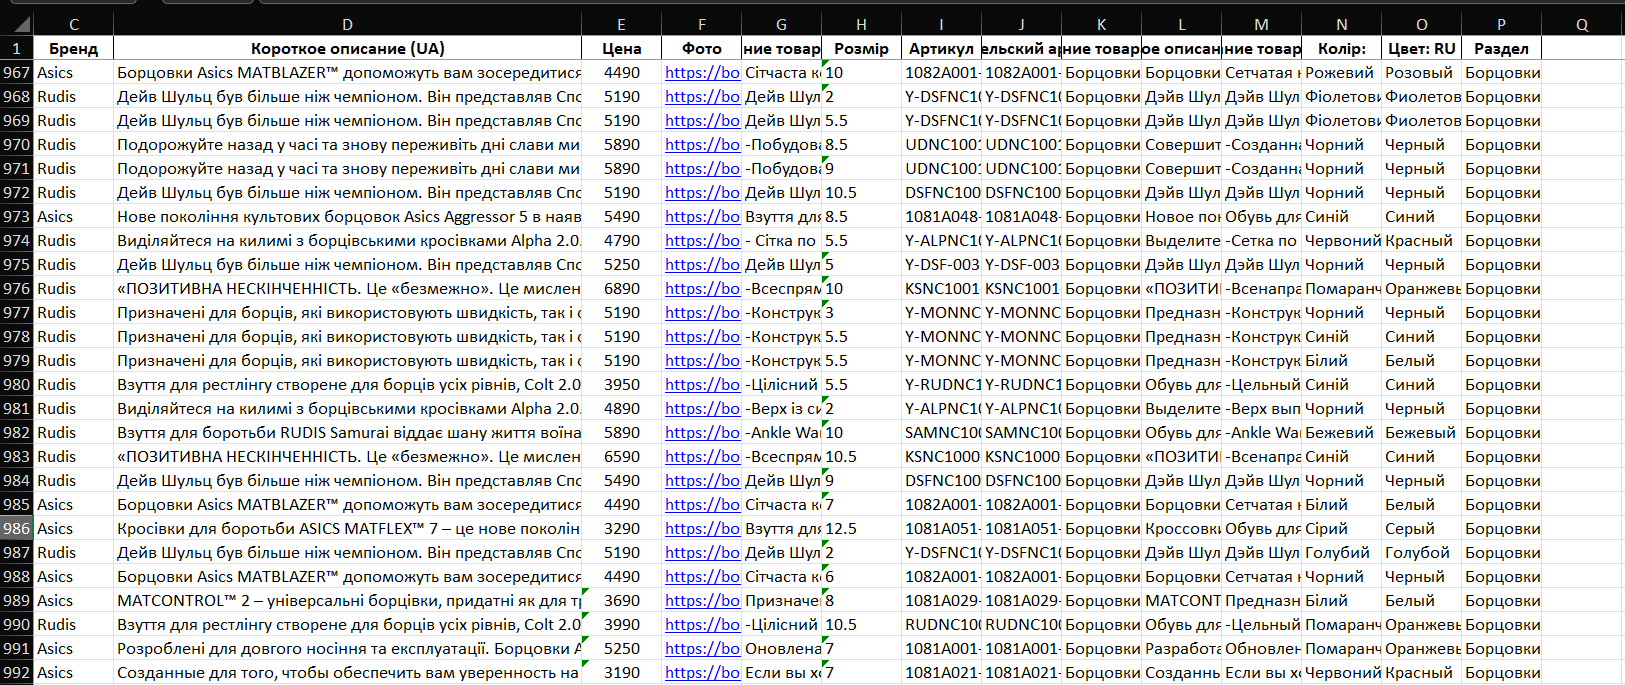Select column D by its header letter

347,25
